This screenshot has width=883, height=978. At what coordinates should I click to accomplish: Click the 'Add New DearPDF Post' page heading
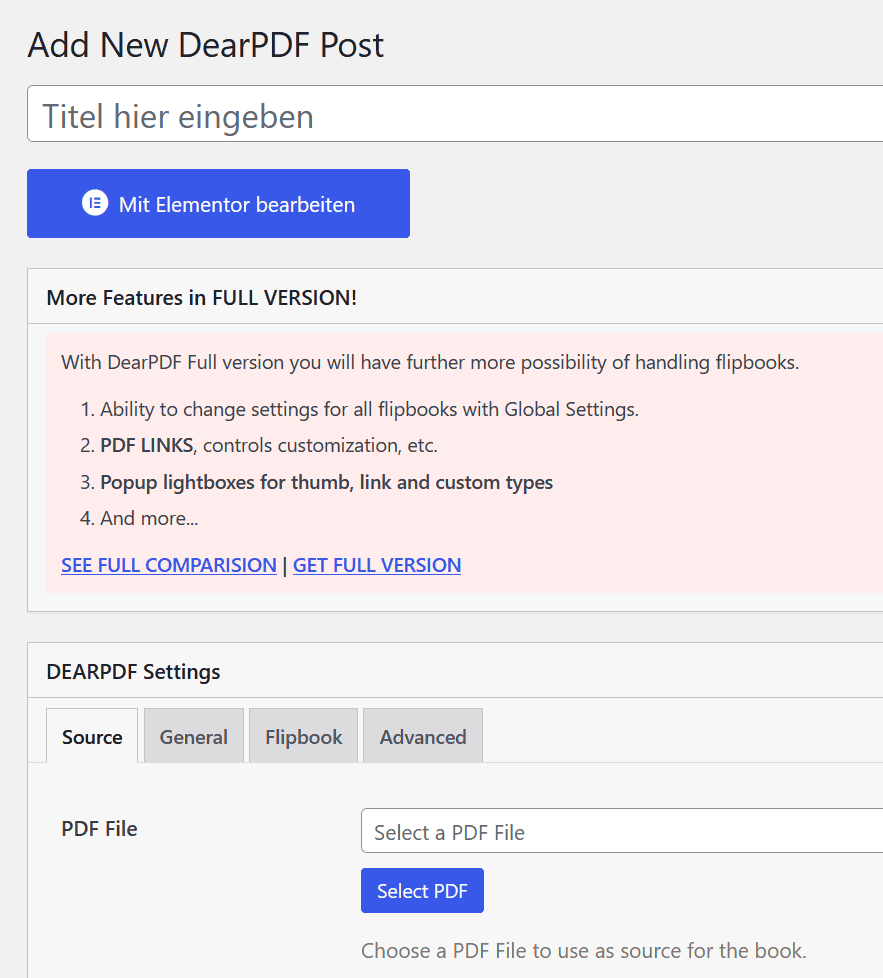[x=206, y=45]
